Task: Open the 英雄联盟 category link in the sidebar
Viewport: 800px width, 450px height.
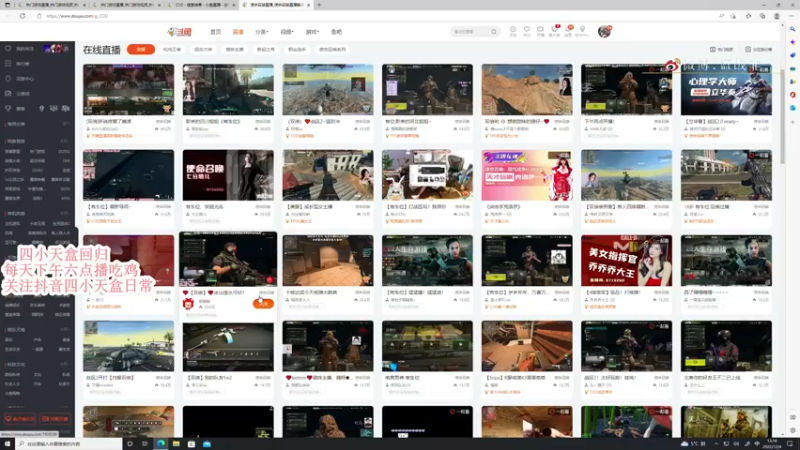Action: tap(12, 152)
